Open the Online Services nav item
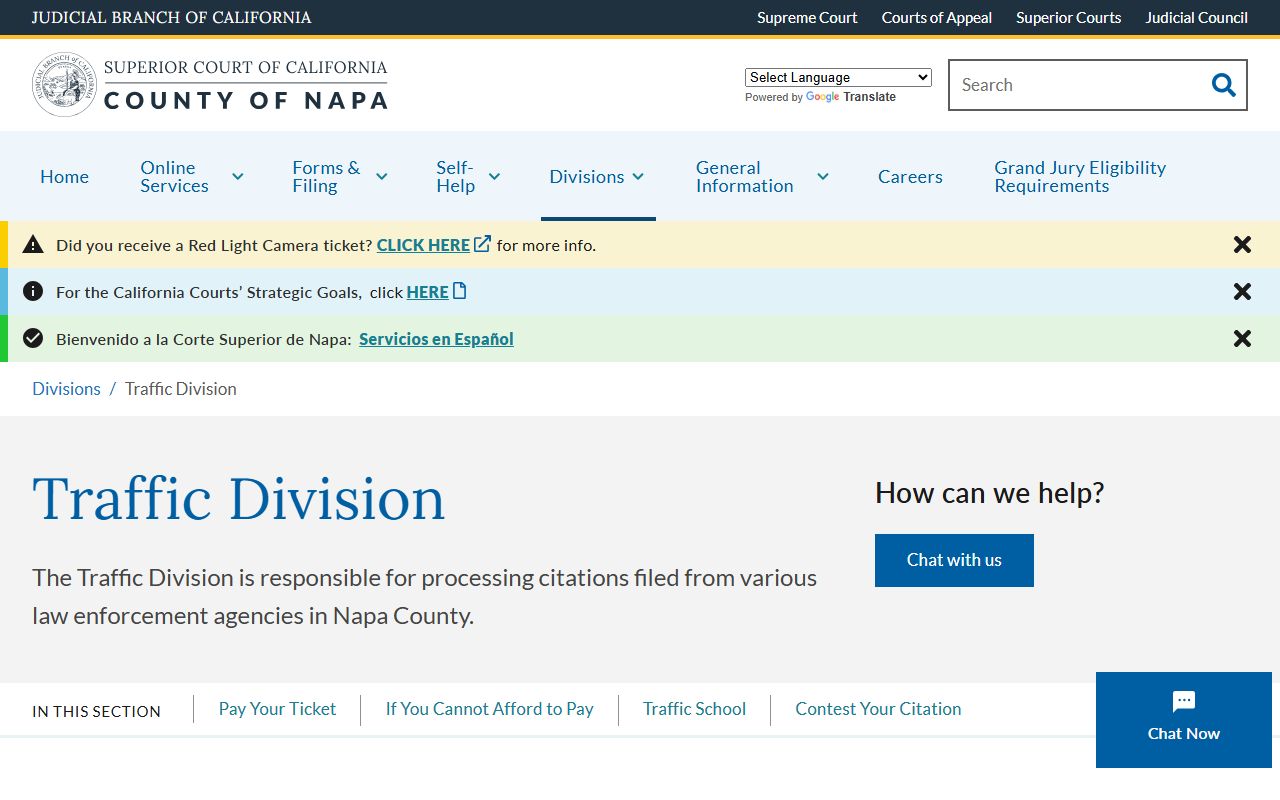This screenshot has height=800, width=1280. [174, 177]
